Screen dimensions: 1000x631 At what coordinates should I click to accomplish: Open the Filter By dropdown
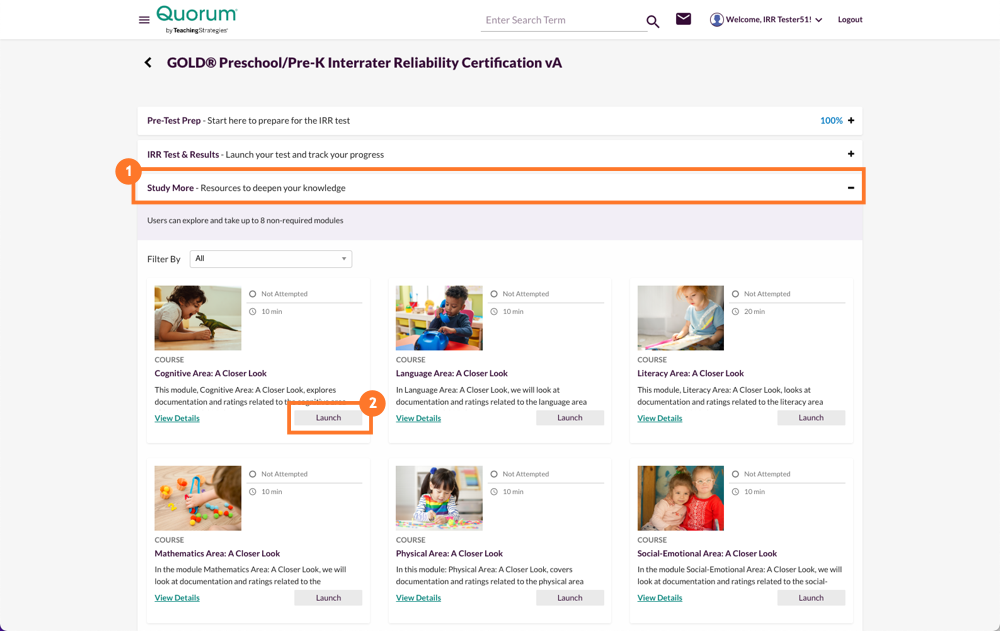click(270, 258)
